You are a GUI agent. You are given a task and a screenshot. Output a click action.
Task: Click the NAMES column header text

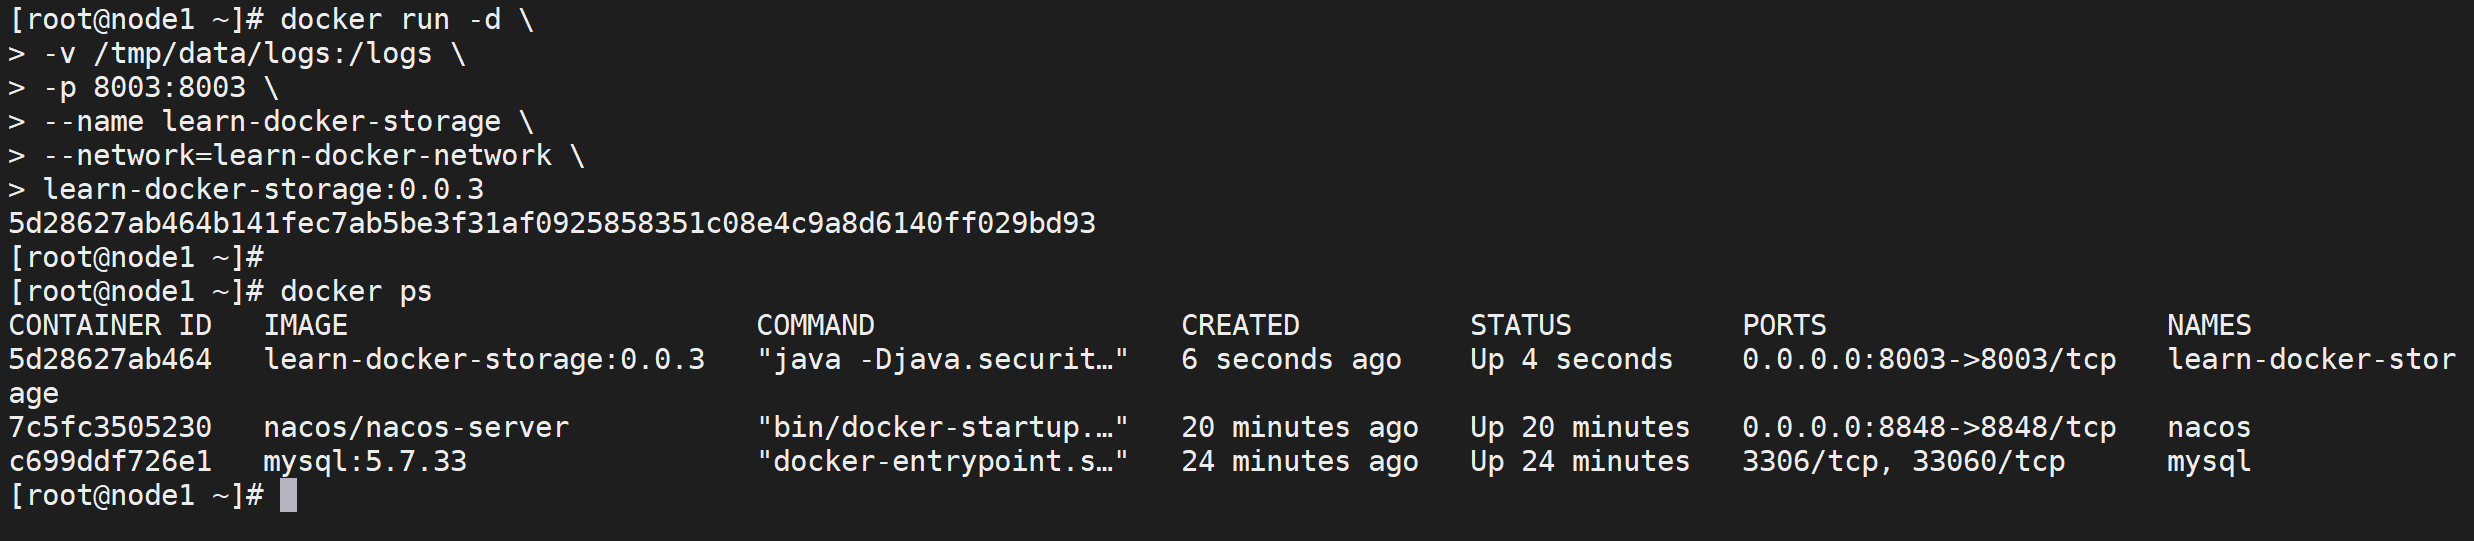coord(2209,326)
